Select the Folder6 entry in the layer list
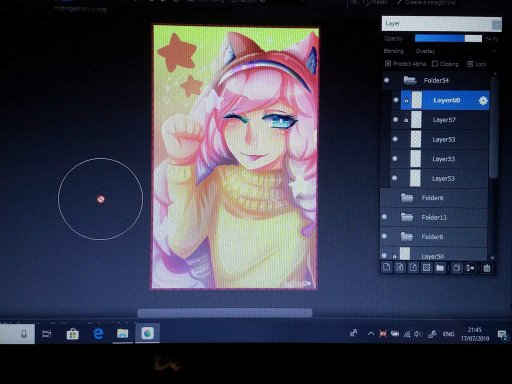512x384 pixels. pyautogui.click(x=434, y=198)
